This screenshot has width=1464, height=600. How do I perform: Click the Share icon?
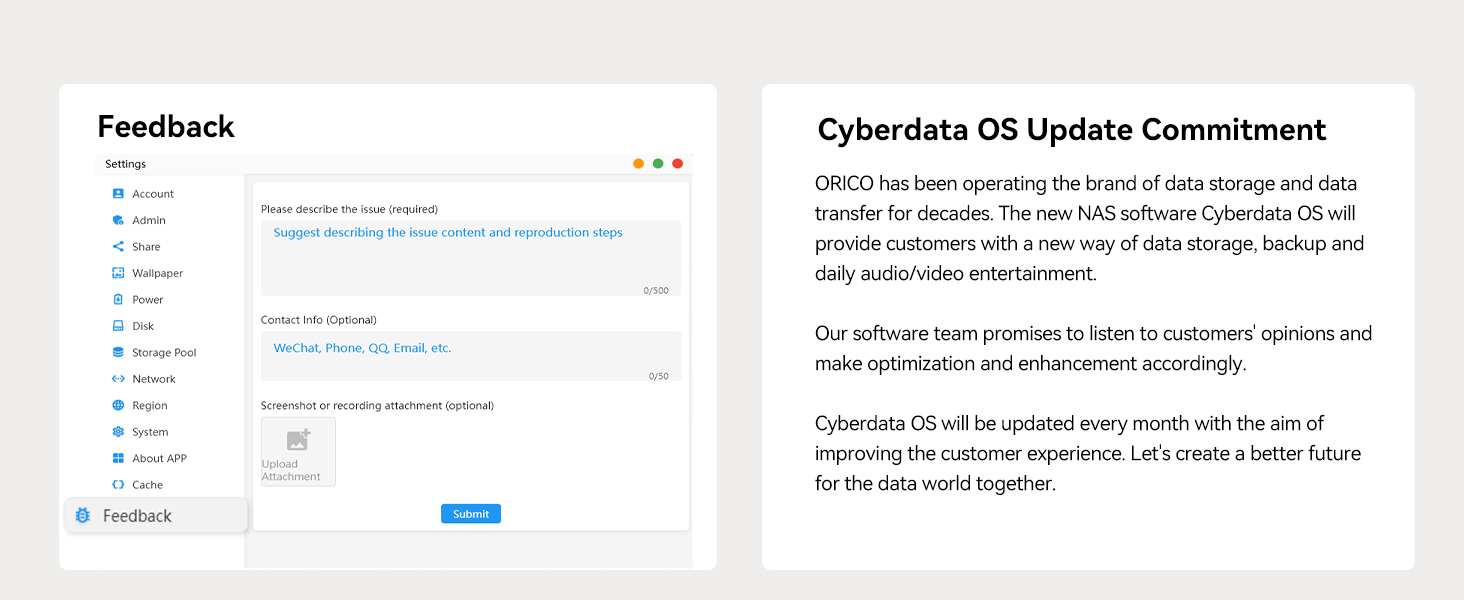tap(117, 246)
